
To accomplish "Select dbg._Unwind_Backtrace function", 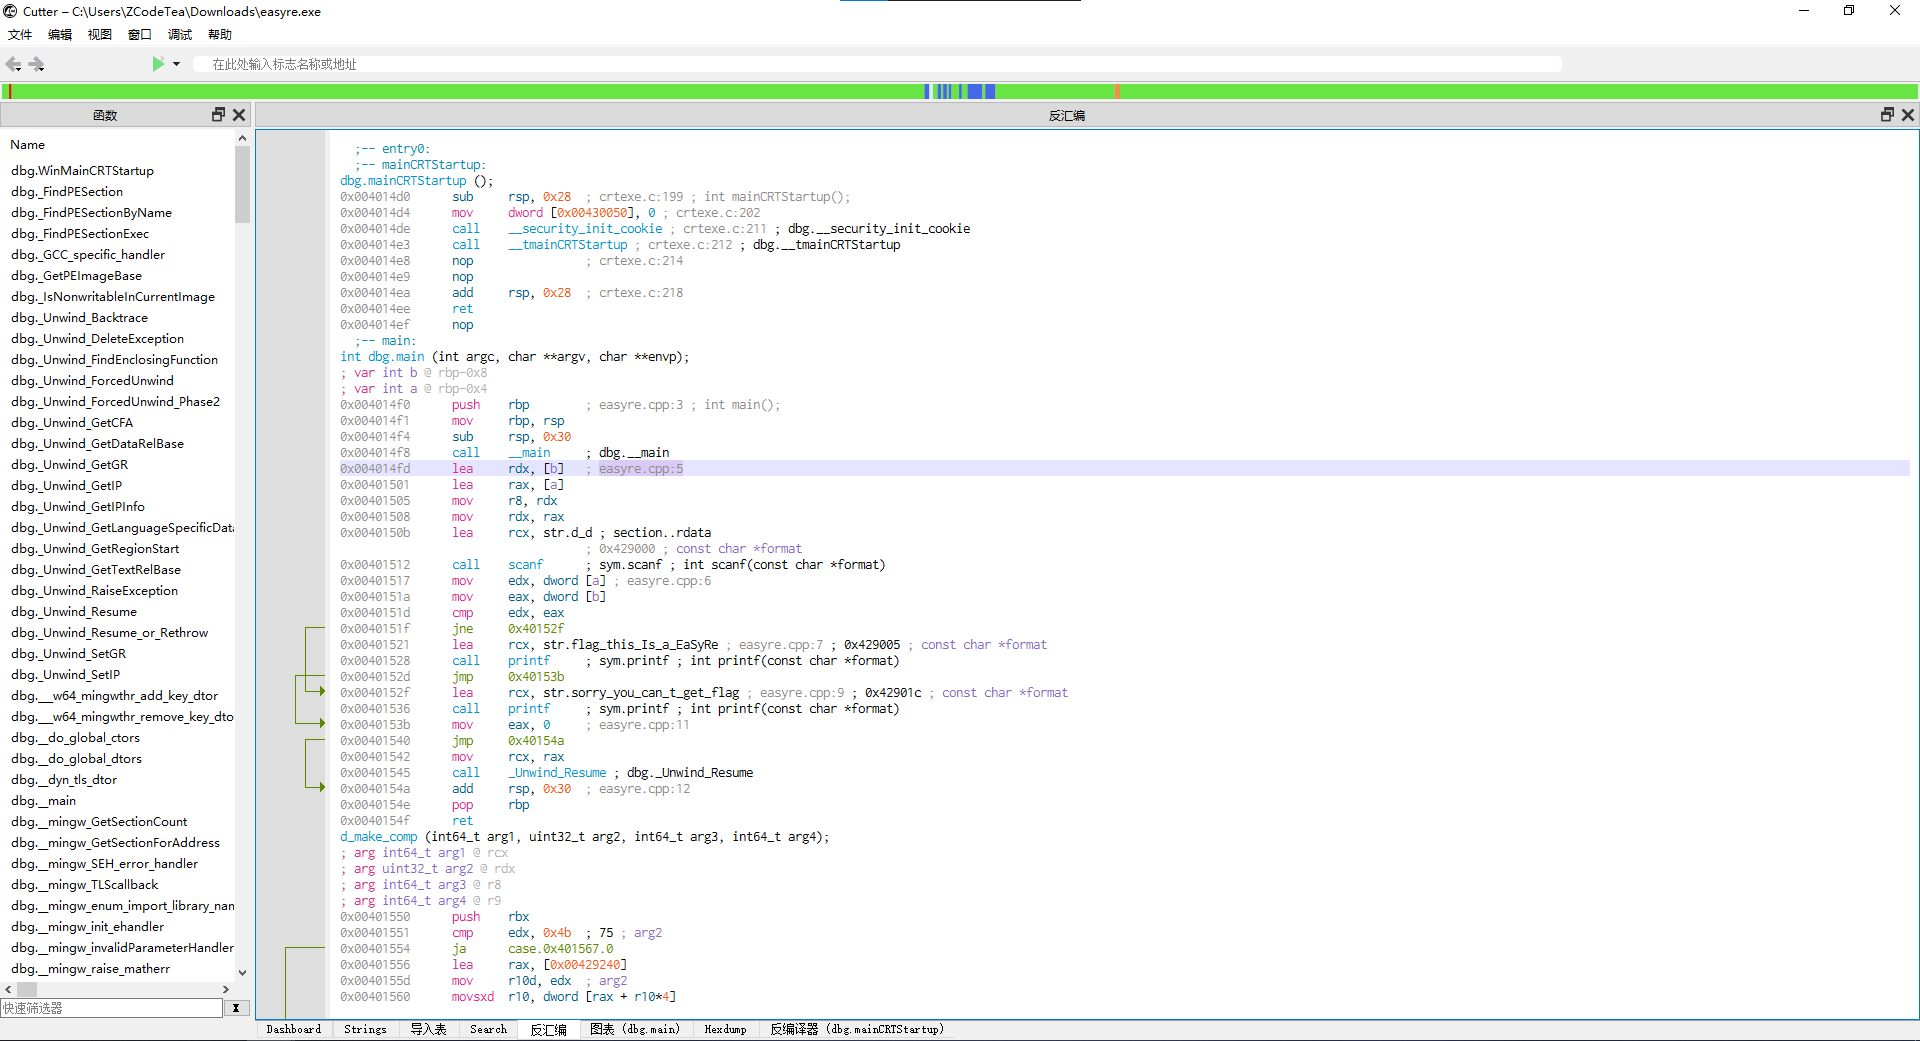I will (x=79, y=318).
